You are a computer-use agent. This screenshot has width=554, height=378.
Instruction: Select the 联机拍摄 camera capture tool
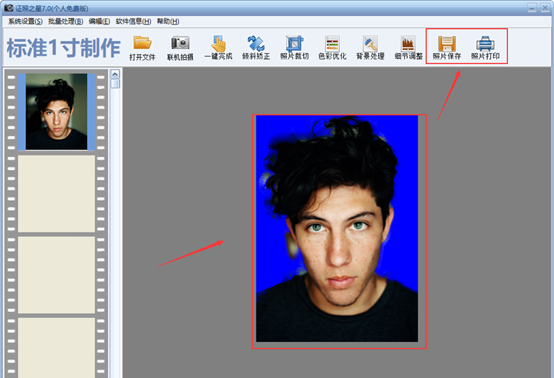click(x=180, y=48)
